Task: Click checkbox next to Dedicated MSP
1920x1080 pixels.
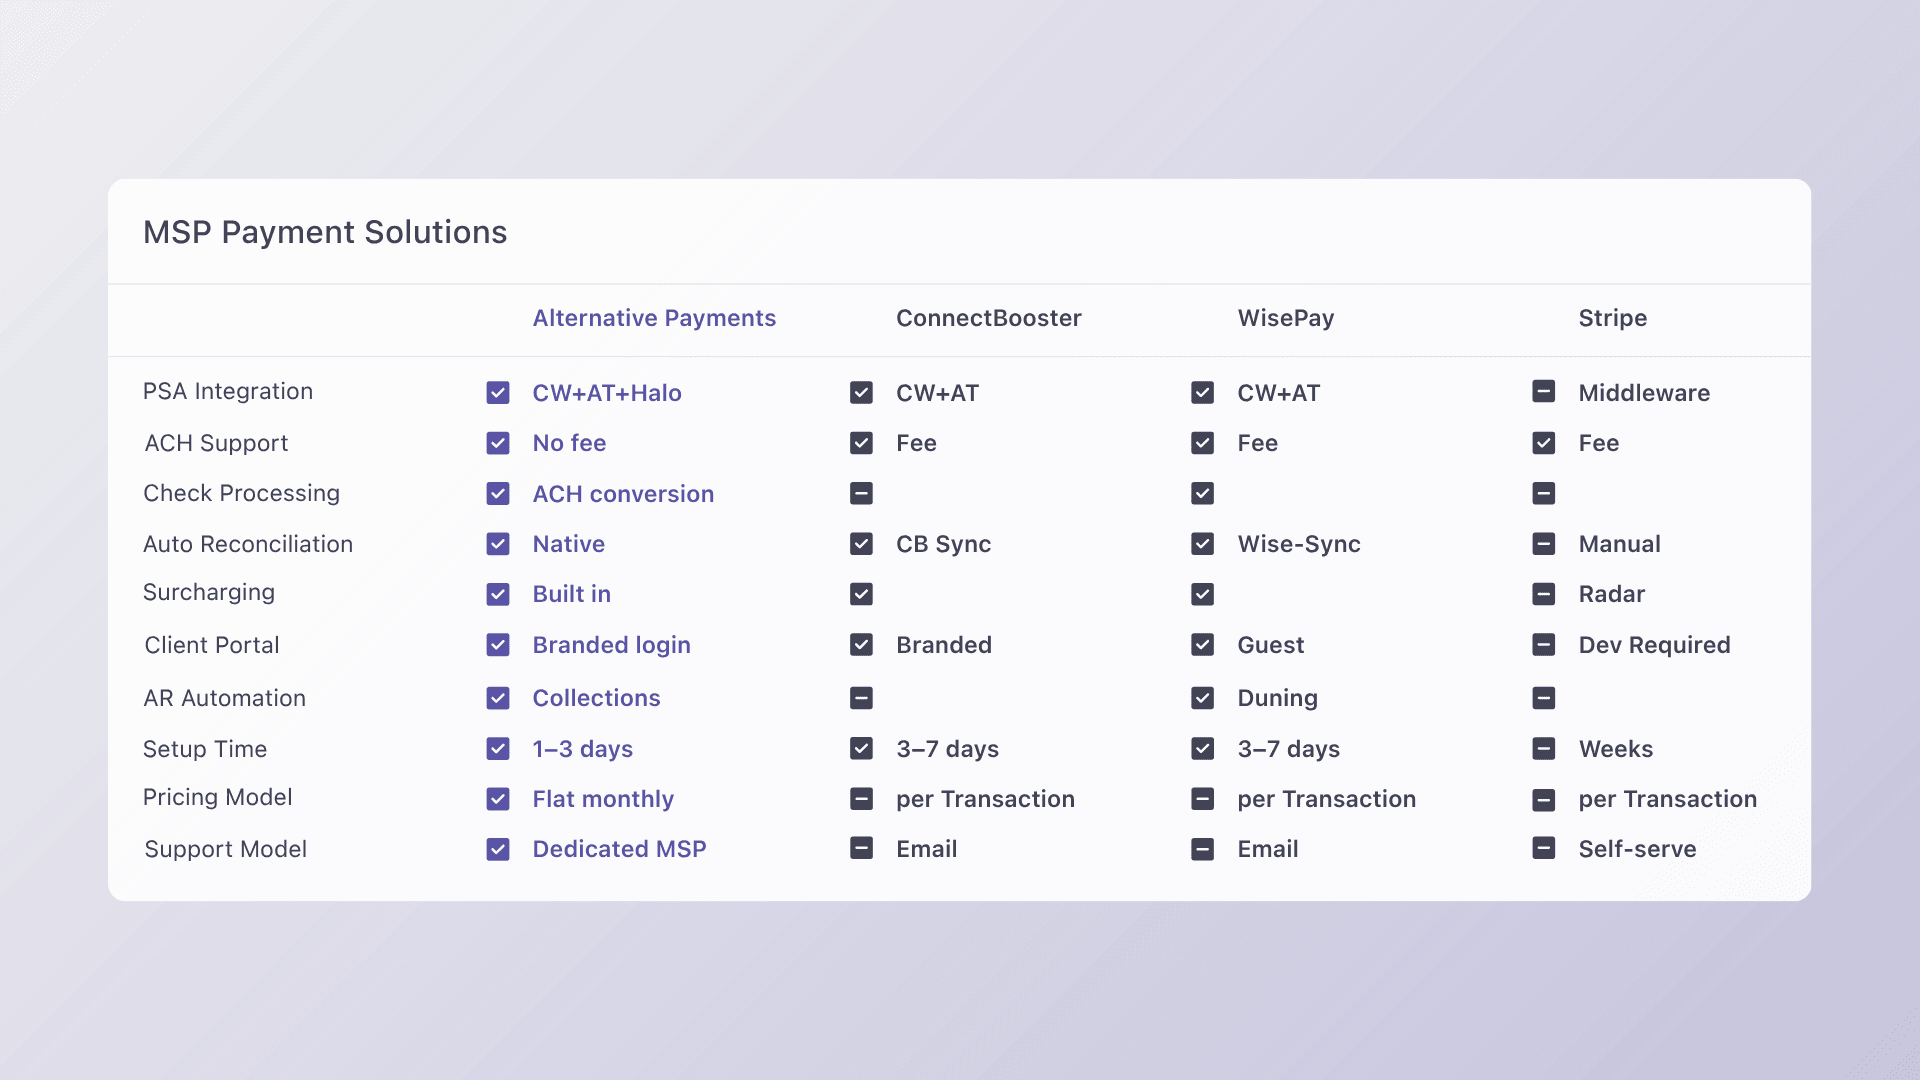Action: (x=498, y=849)
